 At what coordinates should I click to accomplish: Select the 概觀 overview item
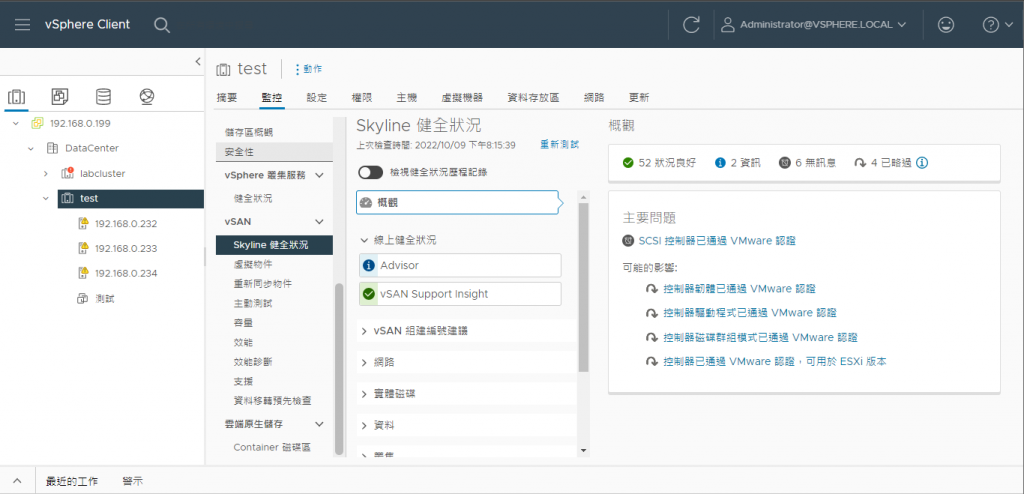(457, 203)
